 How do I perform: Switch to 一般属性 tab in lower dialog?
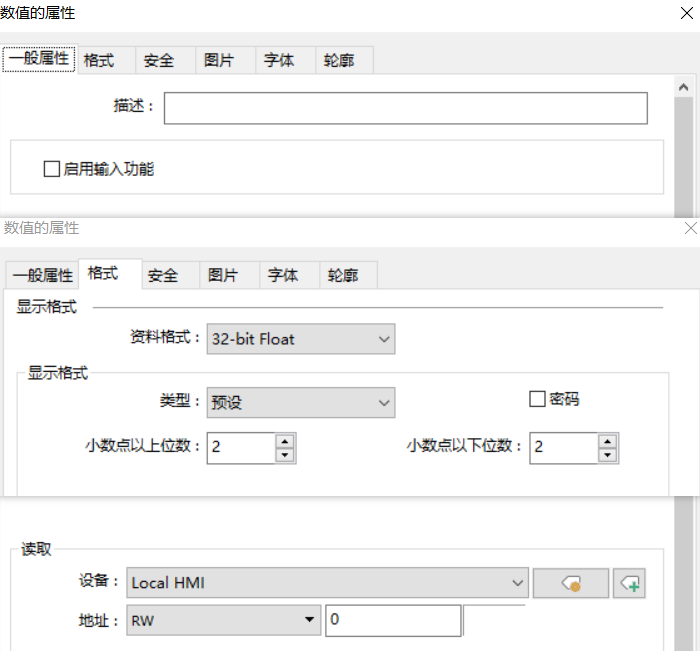pyautogui.click(x=42, y=275)
